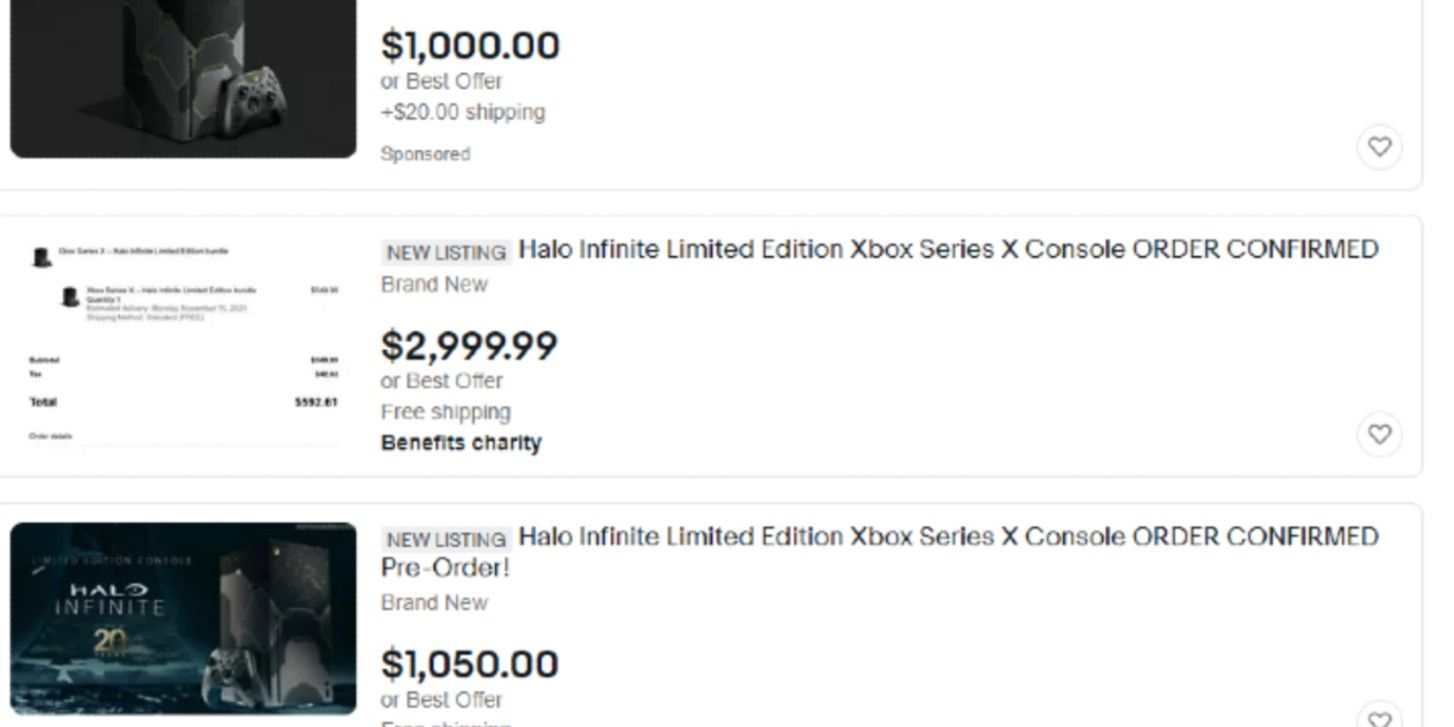Click the NEW LISTING badge on the $2,999.99 item

pos(446,252)
